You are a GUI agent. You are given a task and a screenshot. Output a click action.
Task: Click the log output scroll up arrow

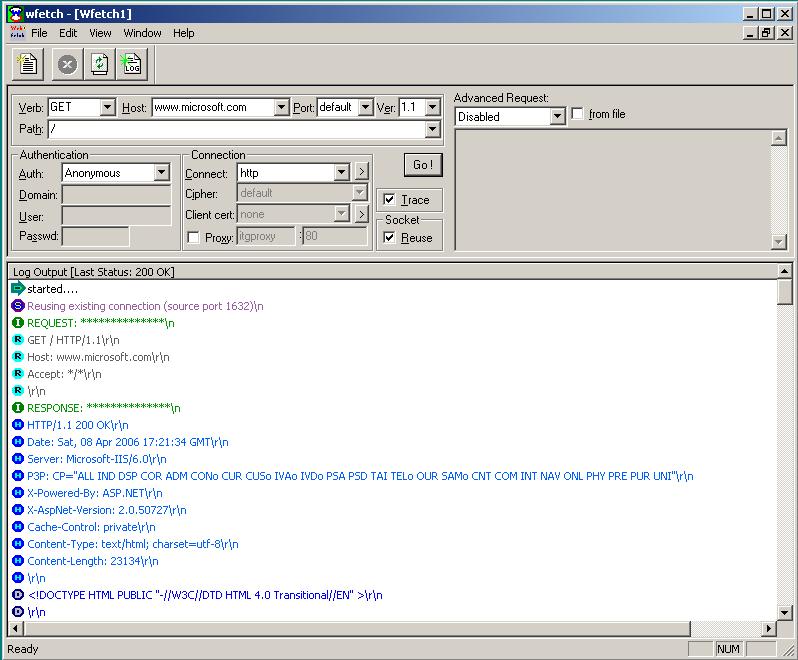coord(784,271)
